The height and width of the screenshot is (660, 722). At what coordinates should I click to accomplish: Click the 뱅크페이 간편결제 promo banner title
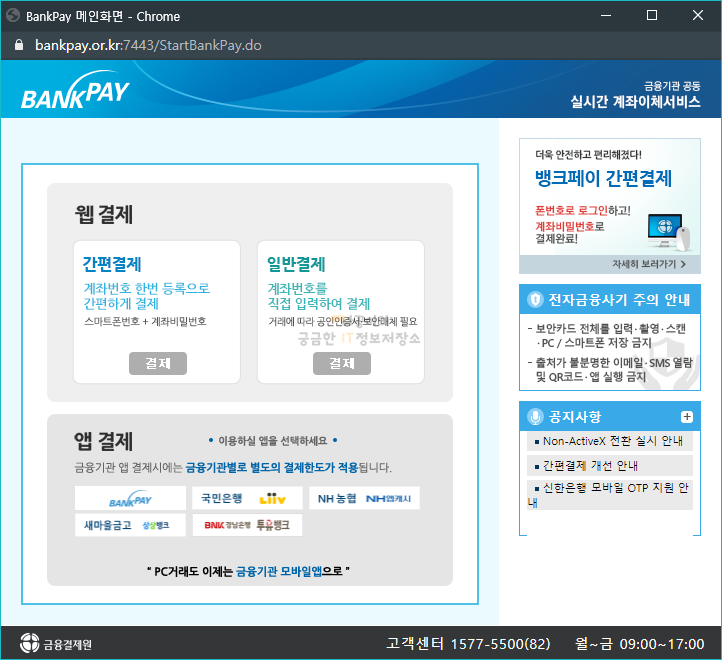(603, 179)
